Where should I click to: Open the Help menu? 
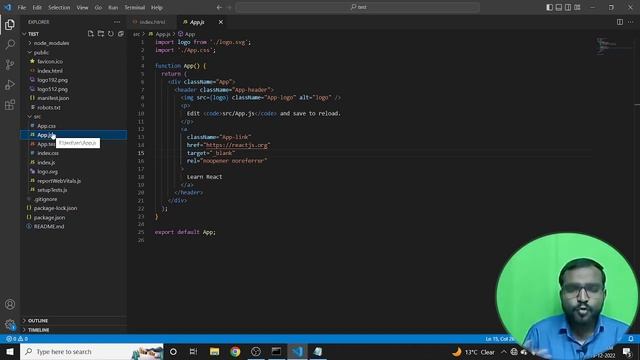tap(157, 7)
